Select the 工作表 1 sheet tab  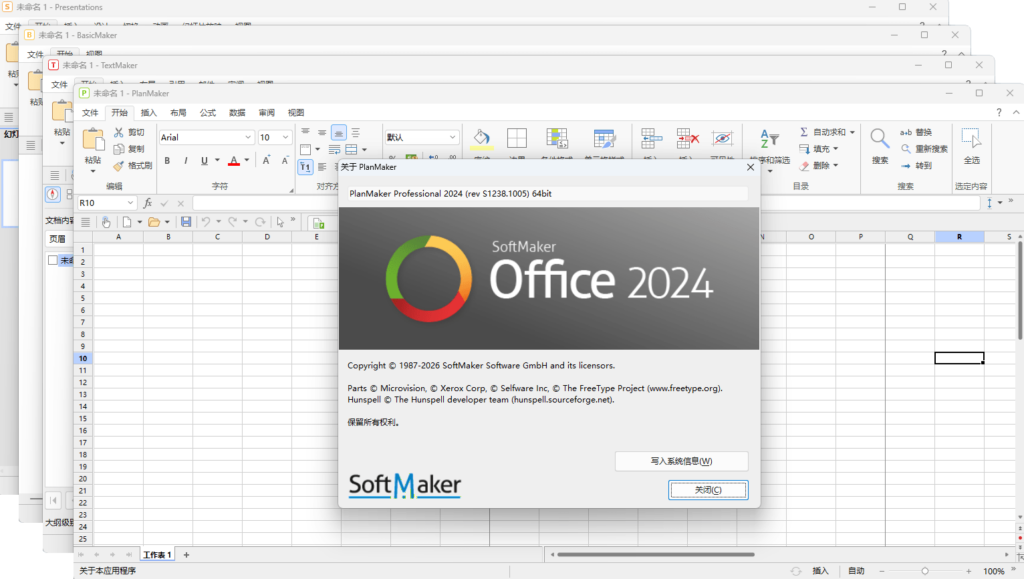(x=157, y=555)
